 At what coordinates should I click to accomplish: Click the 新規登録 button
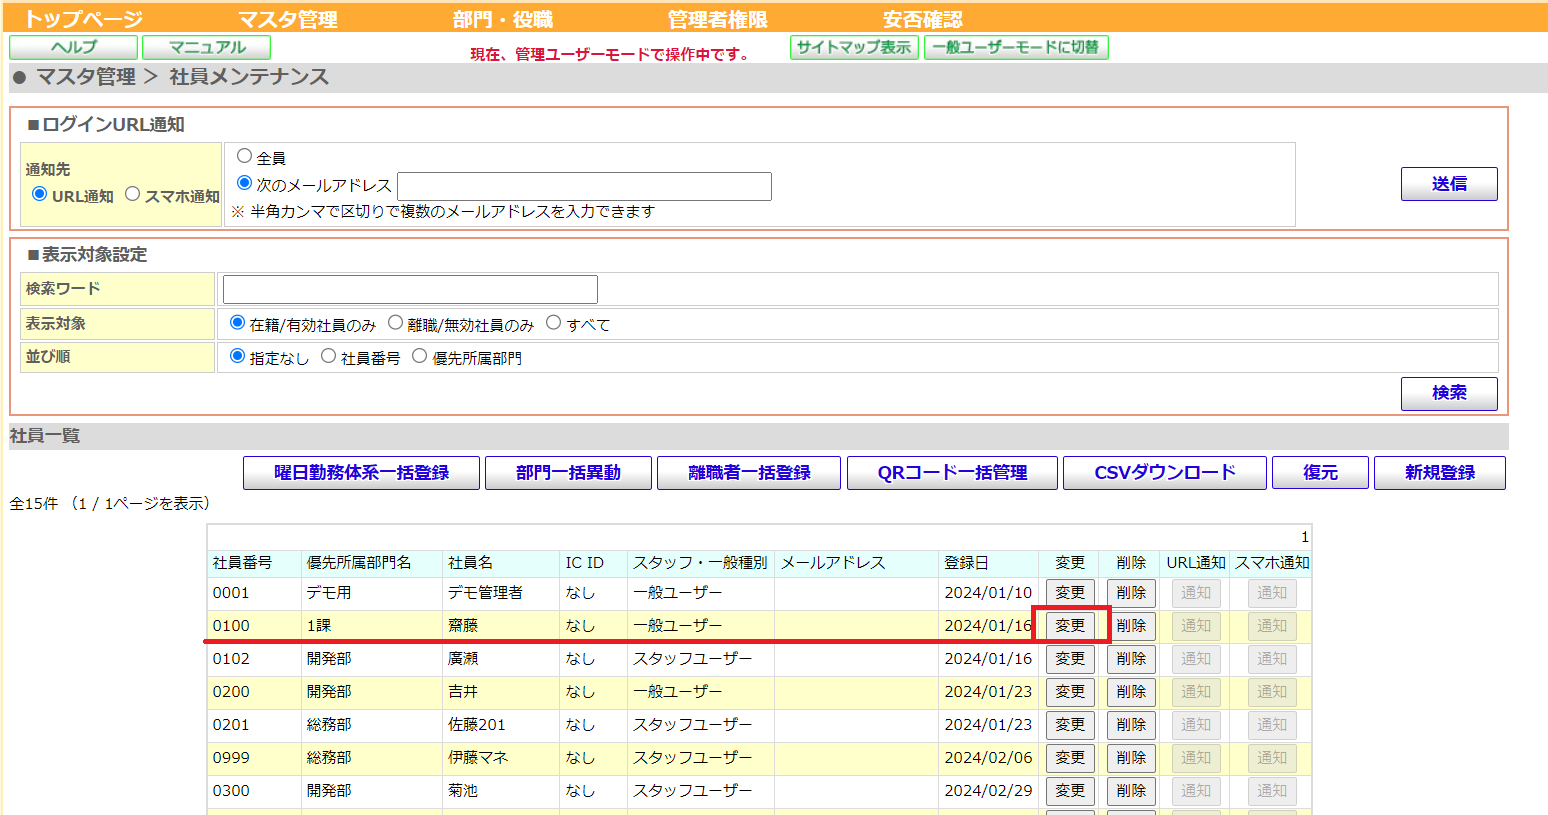click(1440, 473)
